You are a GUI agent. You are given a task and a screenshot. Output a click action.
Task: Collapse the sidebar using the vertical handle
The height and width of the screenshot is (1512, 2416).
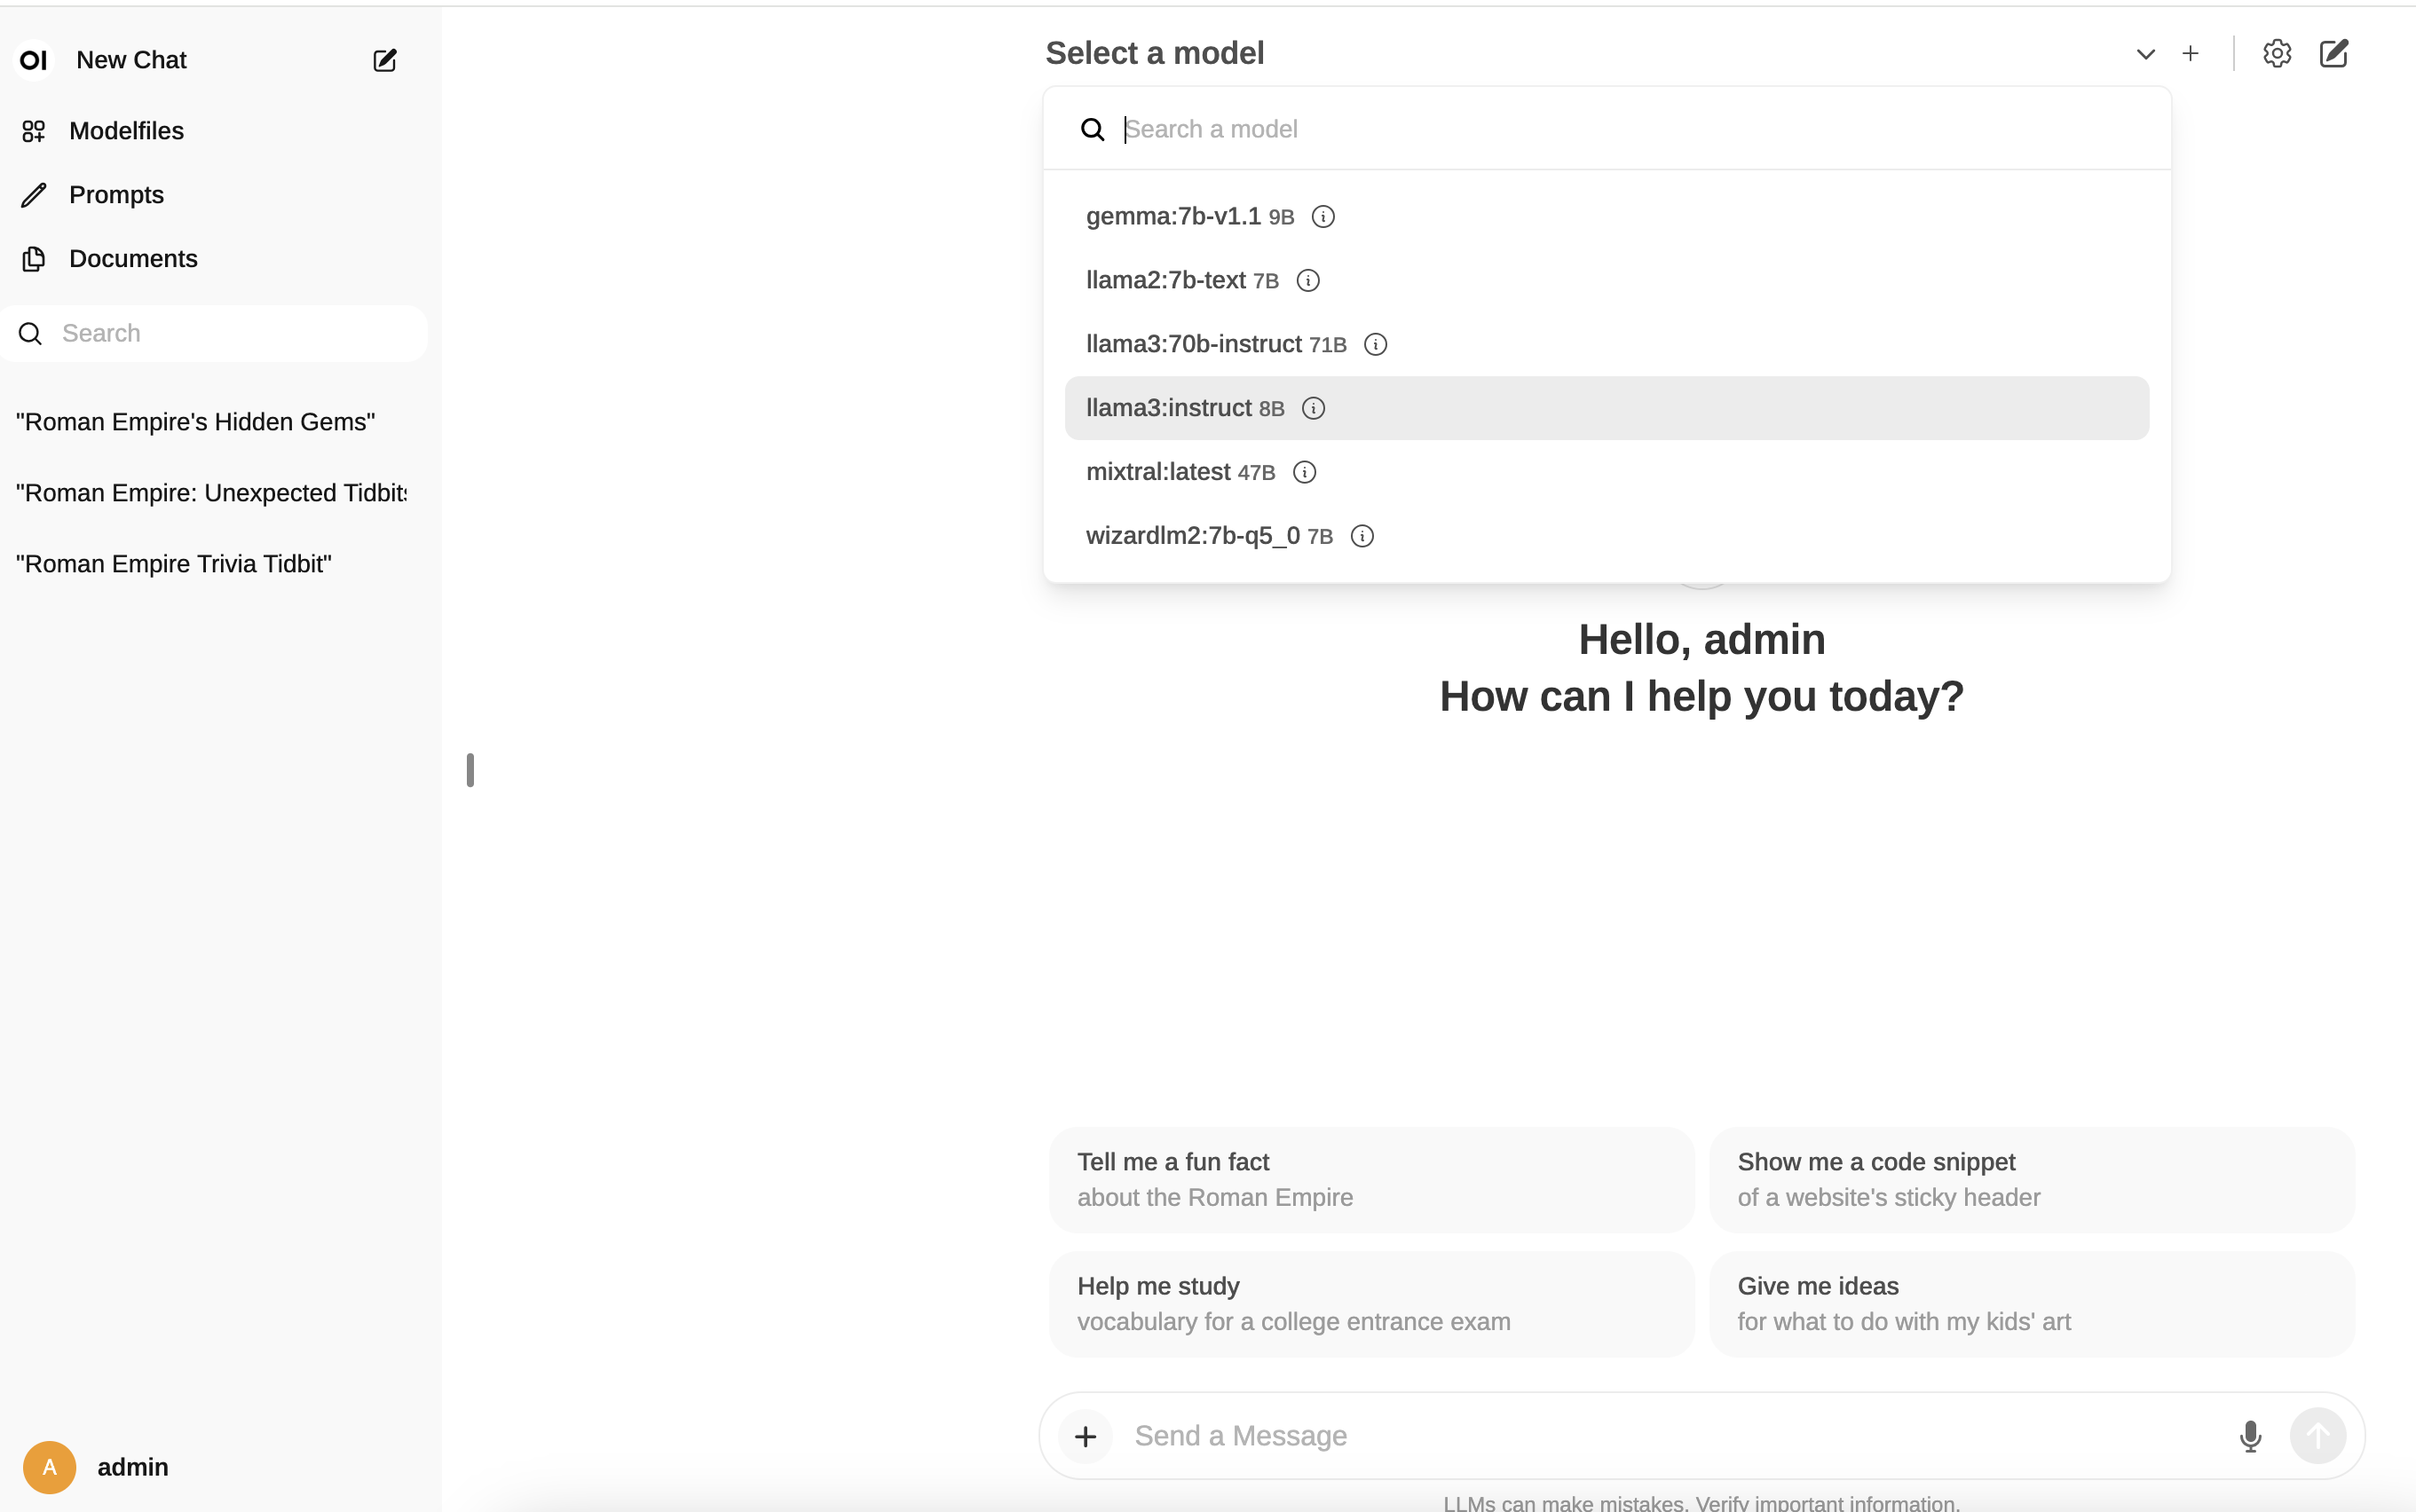pyautogui.click(x=470, y=770)
